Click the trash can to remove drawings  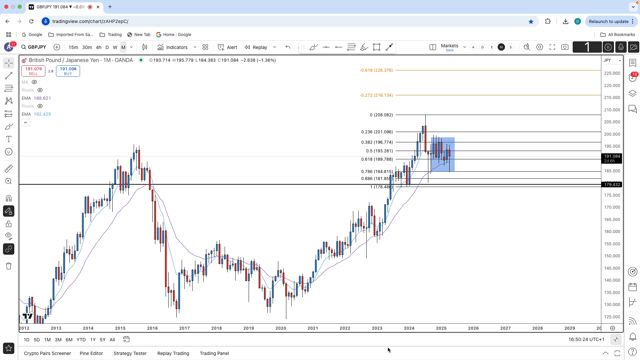9,266
